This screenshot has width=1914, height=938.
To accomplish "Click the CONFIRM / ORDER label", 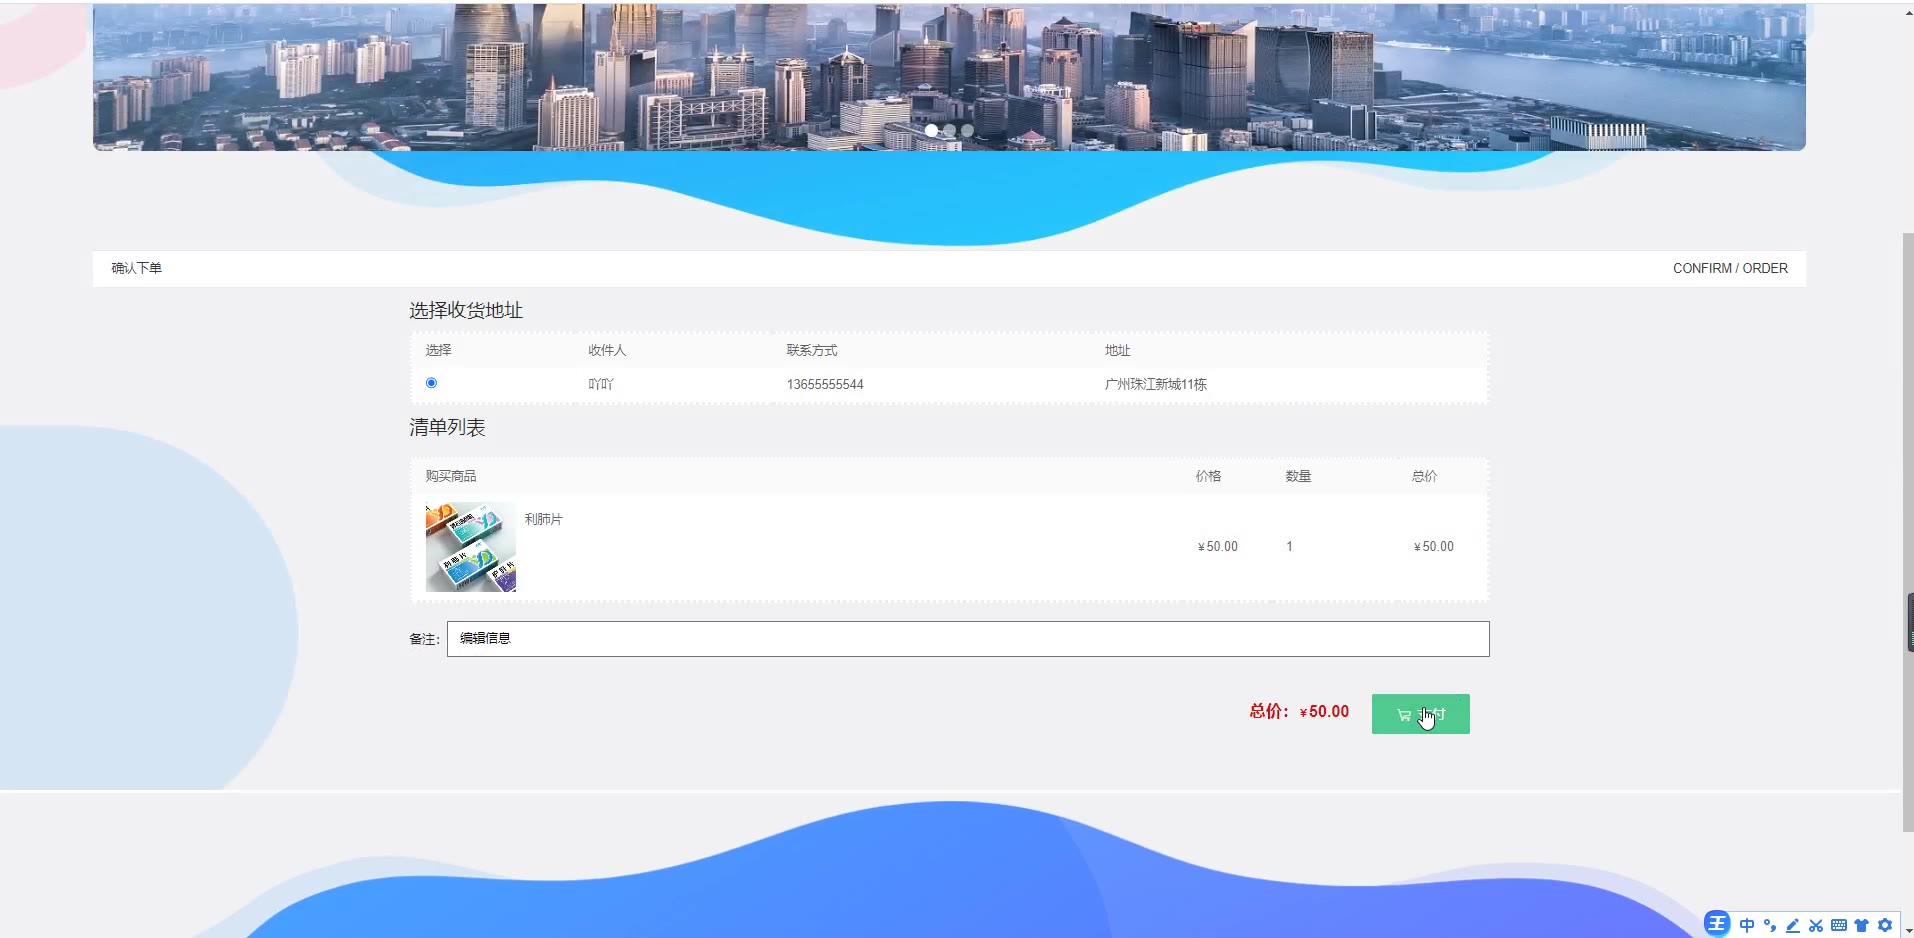I will point(1730,268).
